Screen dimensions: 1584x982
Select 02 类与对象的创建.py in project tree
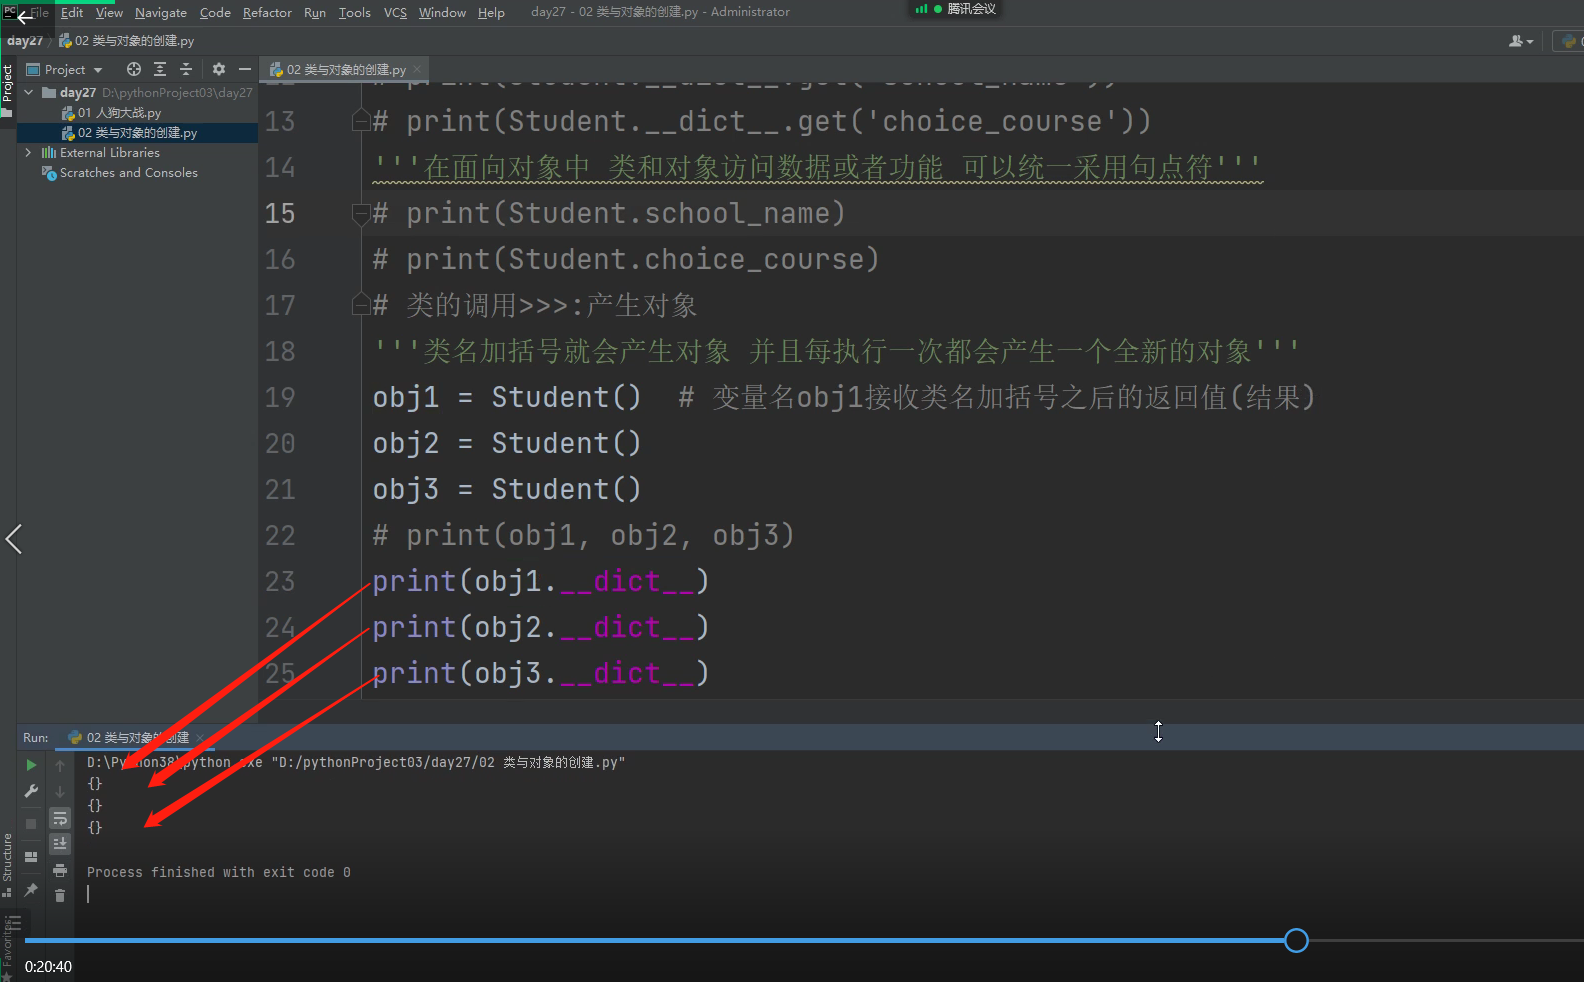coord(137,132)
